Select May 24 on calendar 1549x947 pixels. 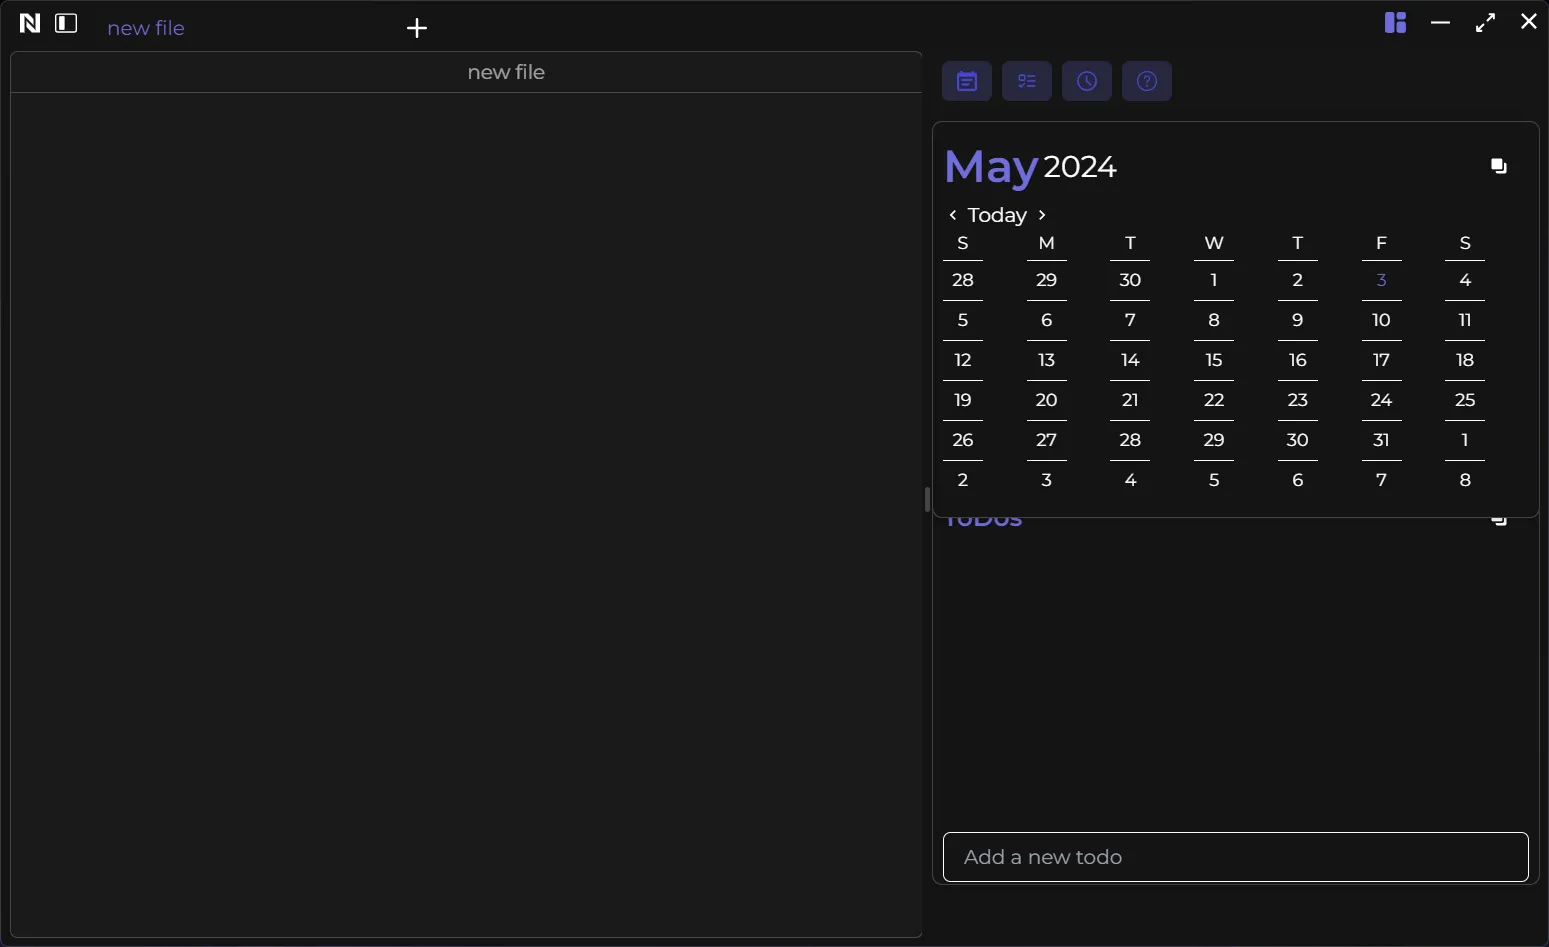(x=1381, y=400)
